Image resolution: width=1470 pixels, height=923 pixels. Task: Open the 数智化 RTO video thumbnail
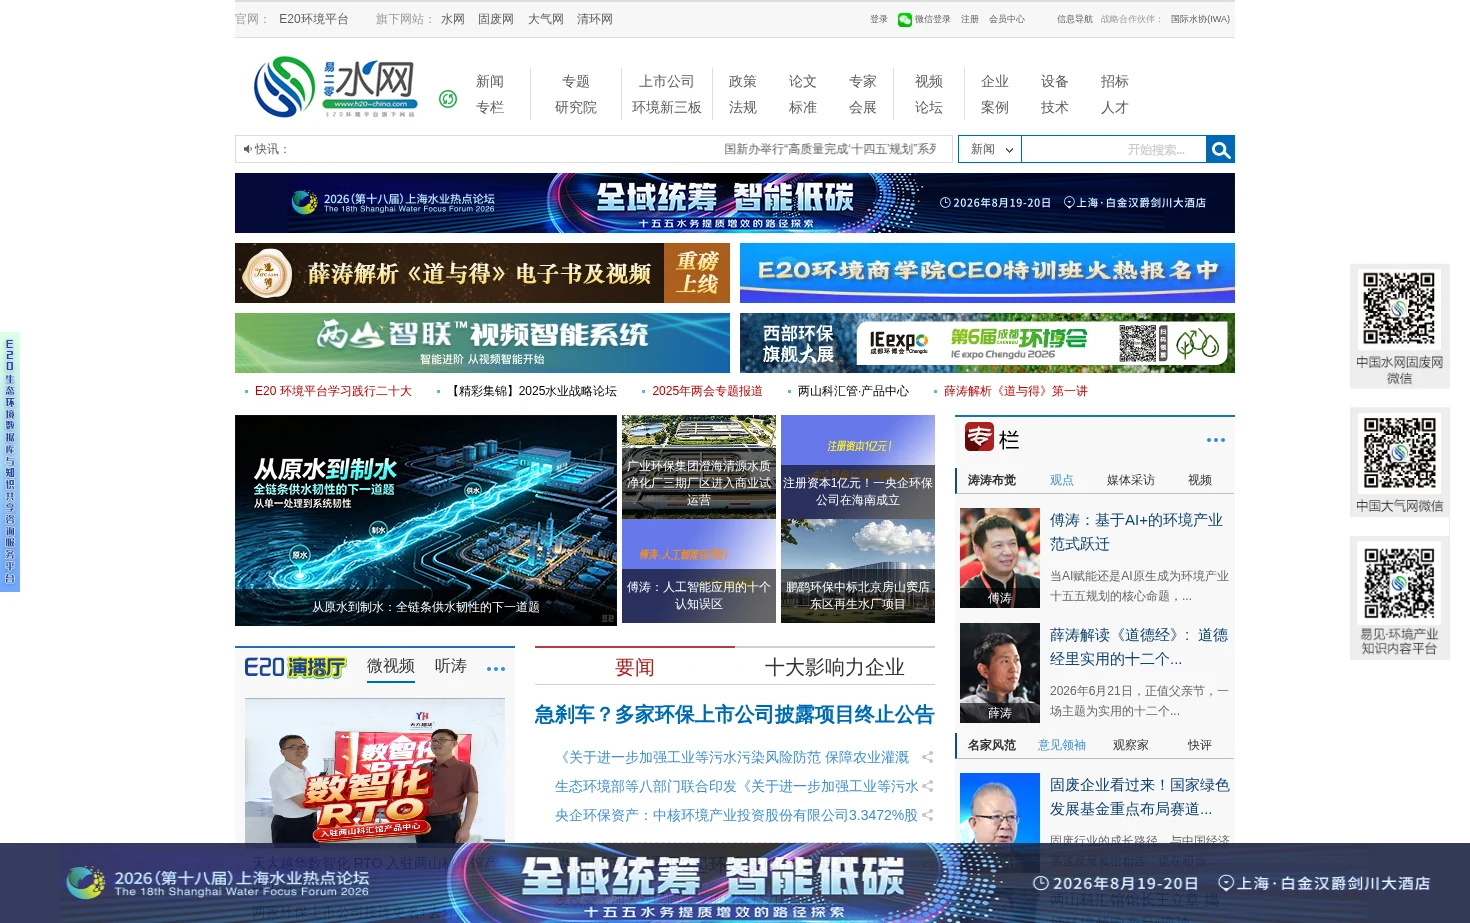coord(375,771)
